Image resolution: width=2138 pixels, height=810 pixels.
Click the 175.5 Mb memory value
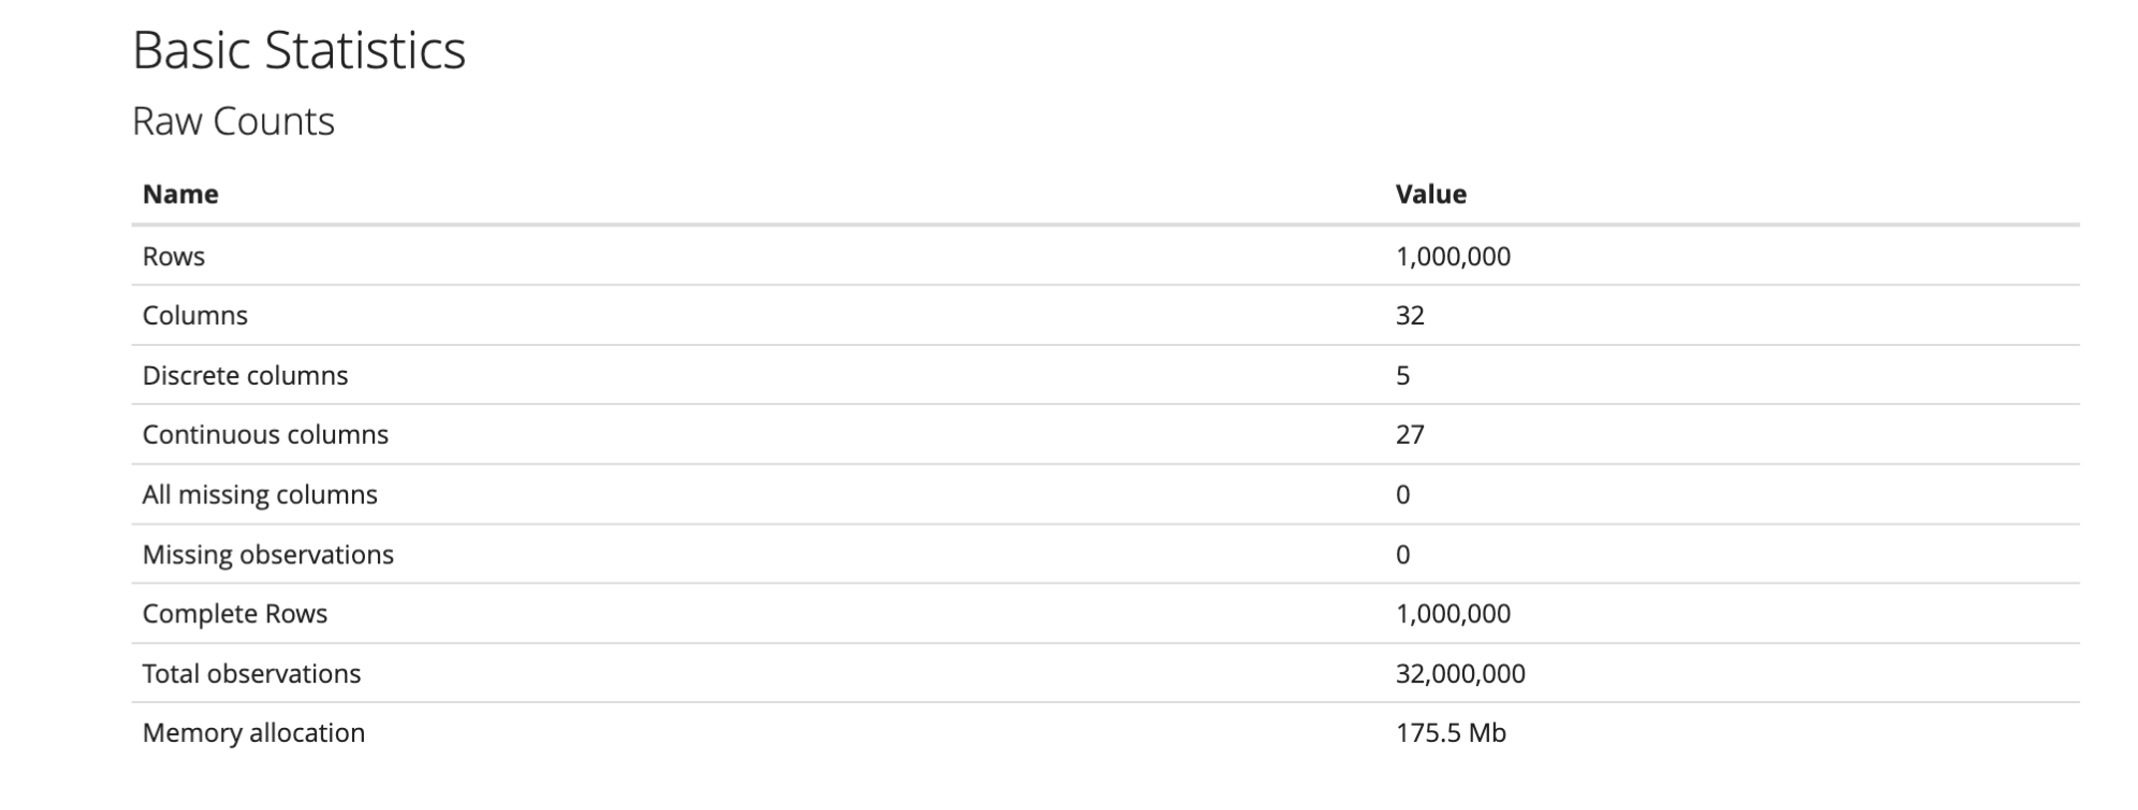pos(1450,732)
